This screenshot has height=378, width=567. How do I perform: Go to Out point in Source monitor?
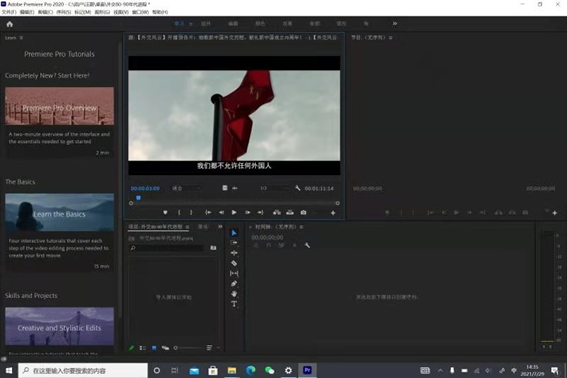260,213
